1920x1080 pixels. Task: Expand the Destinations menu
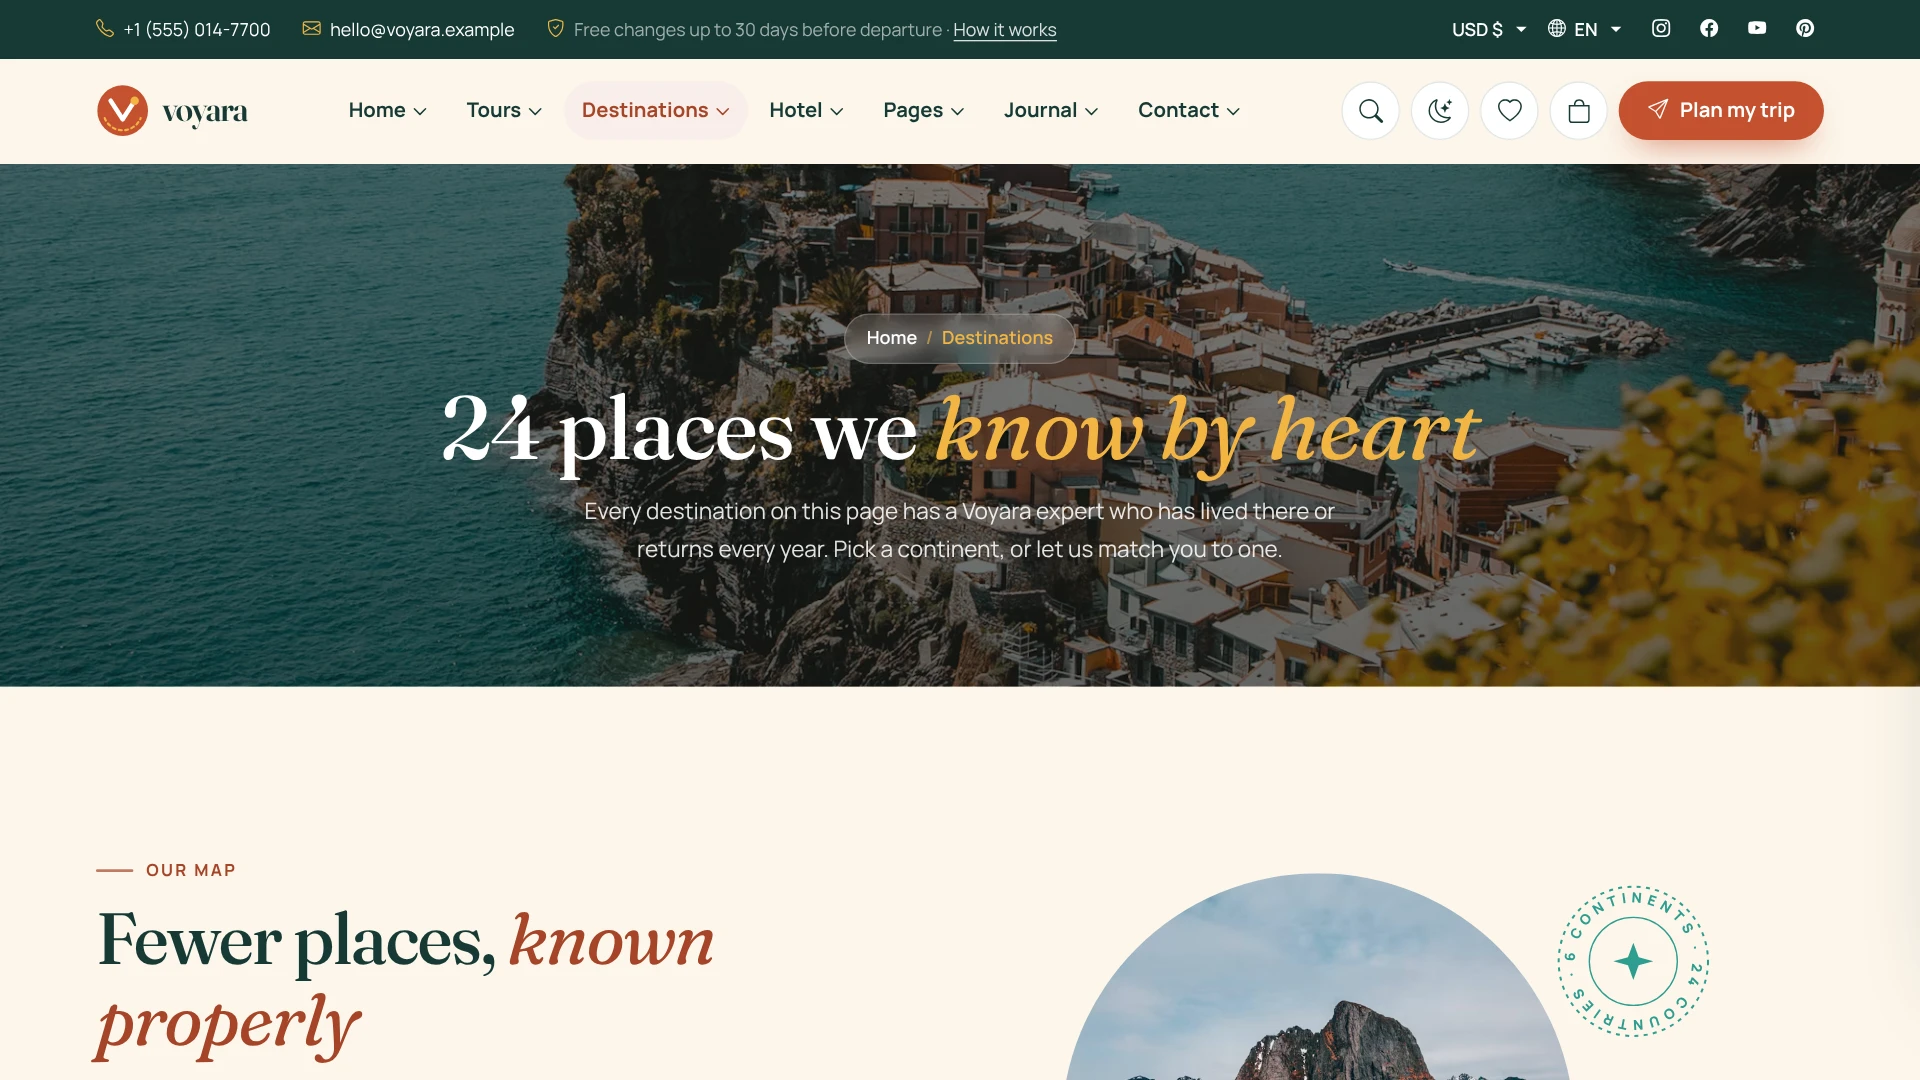click(656, 110)
